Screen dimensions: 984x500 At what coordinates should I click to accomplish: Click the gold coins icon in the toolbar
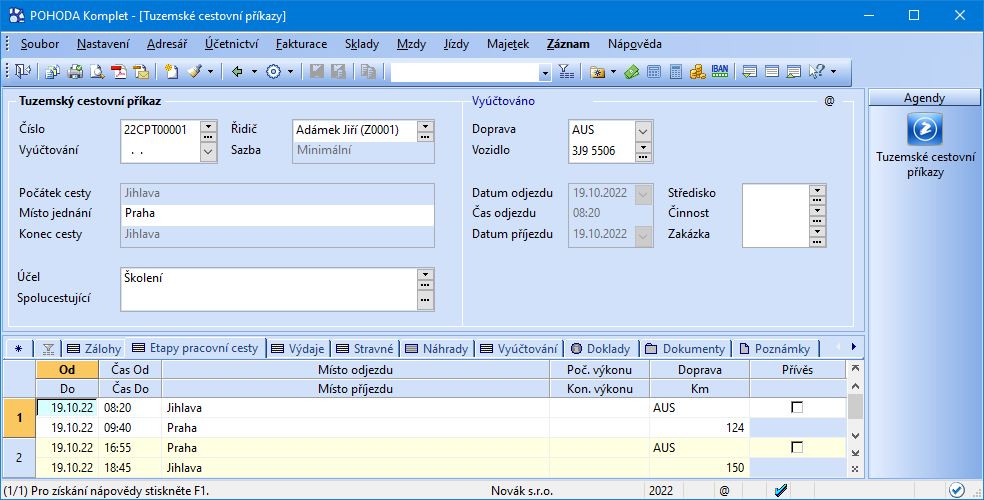coord(697,72)
